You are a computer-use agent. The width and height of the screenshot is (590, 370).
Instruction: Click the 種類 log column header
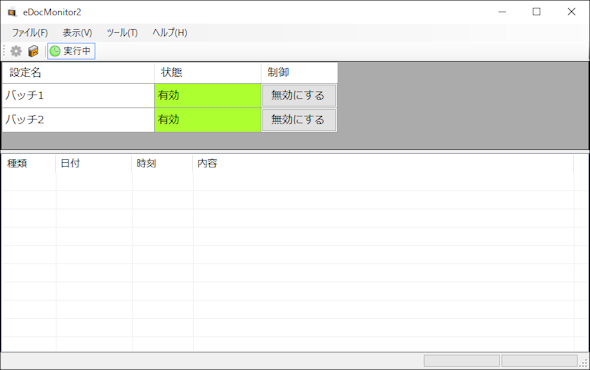coord(29,163)
